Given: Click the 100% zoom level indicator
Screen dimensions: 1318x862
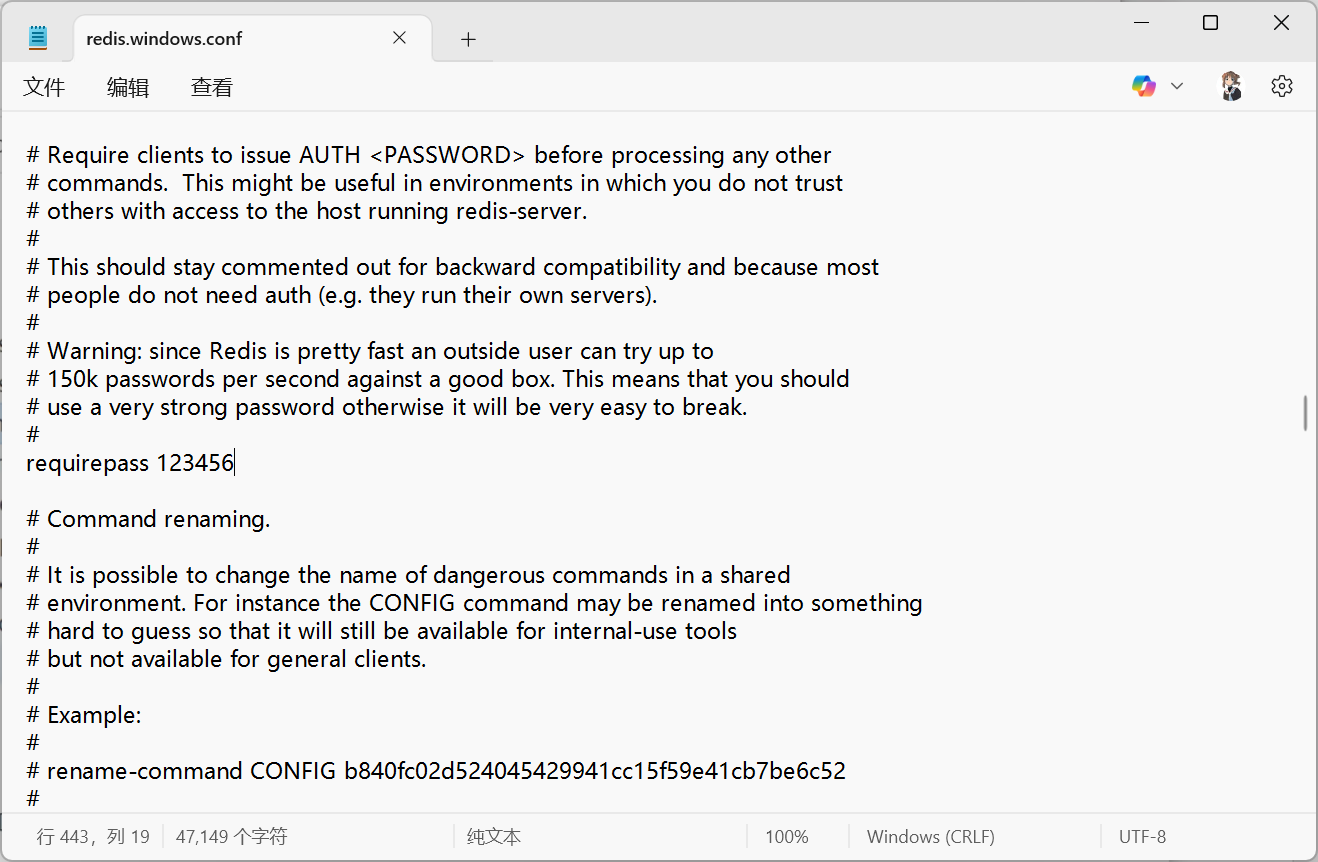Looking at the screenshot, I should [x=787, y=837].
